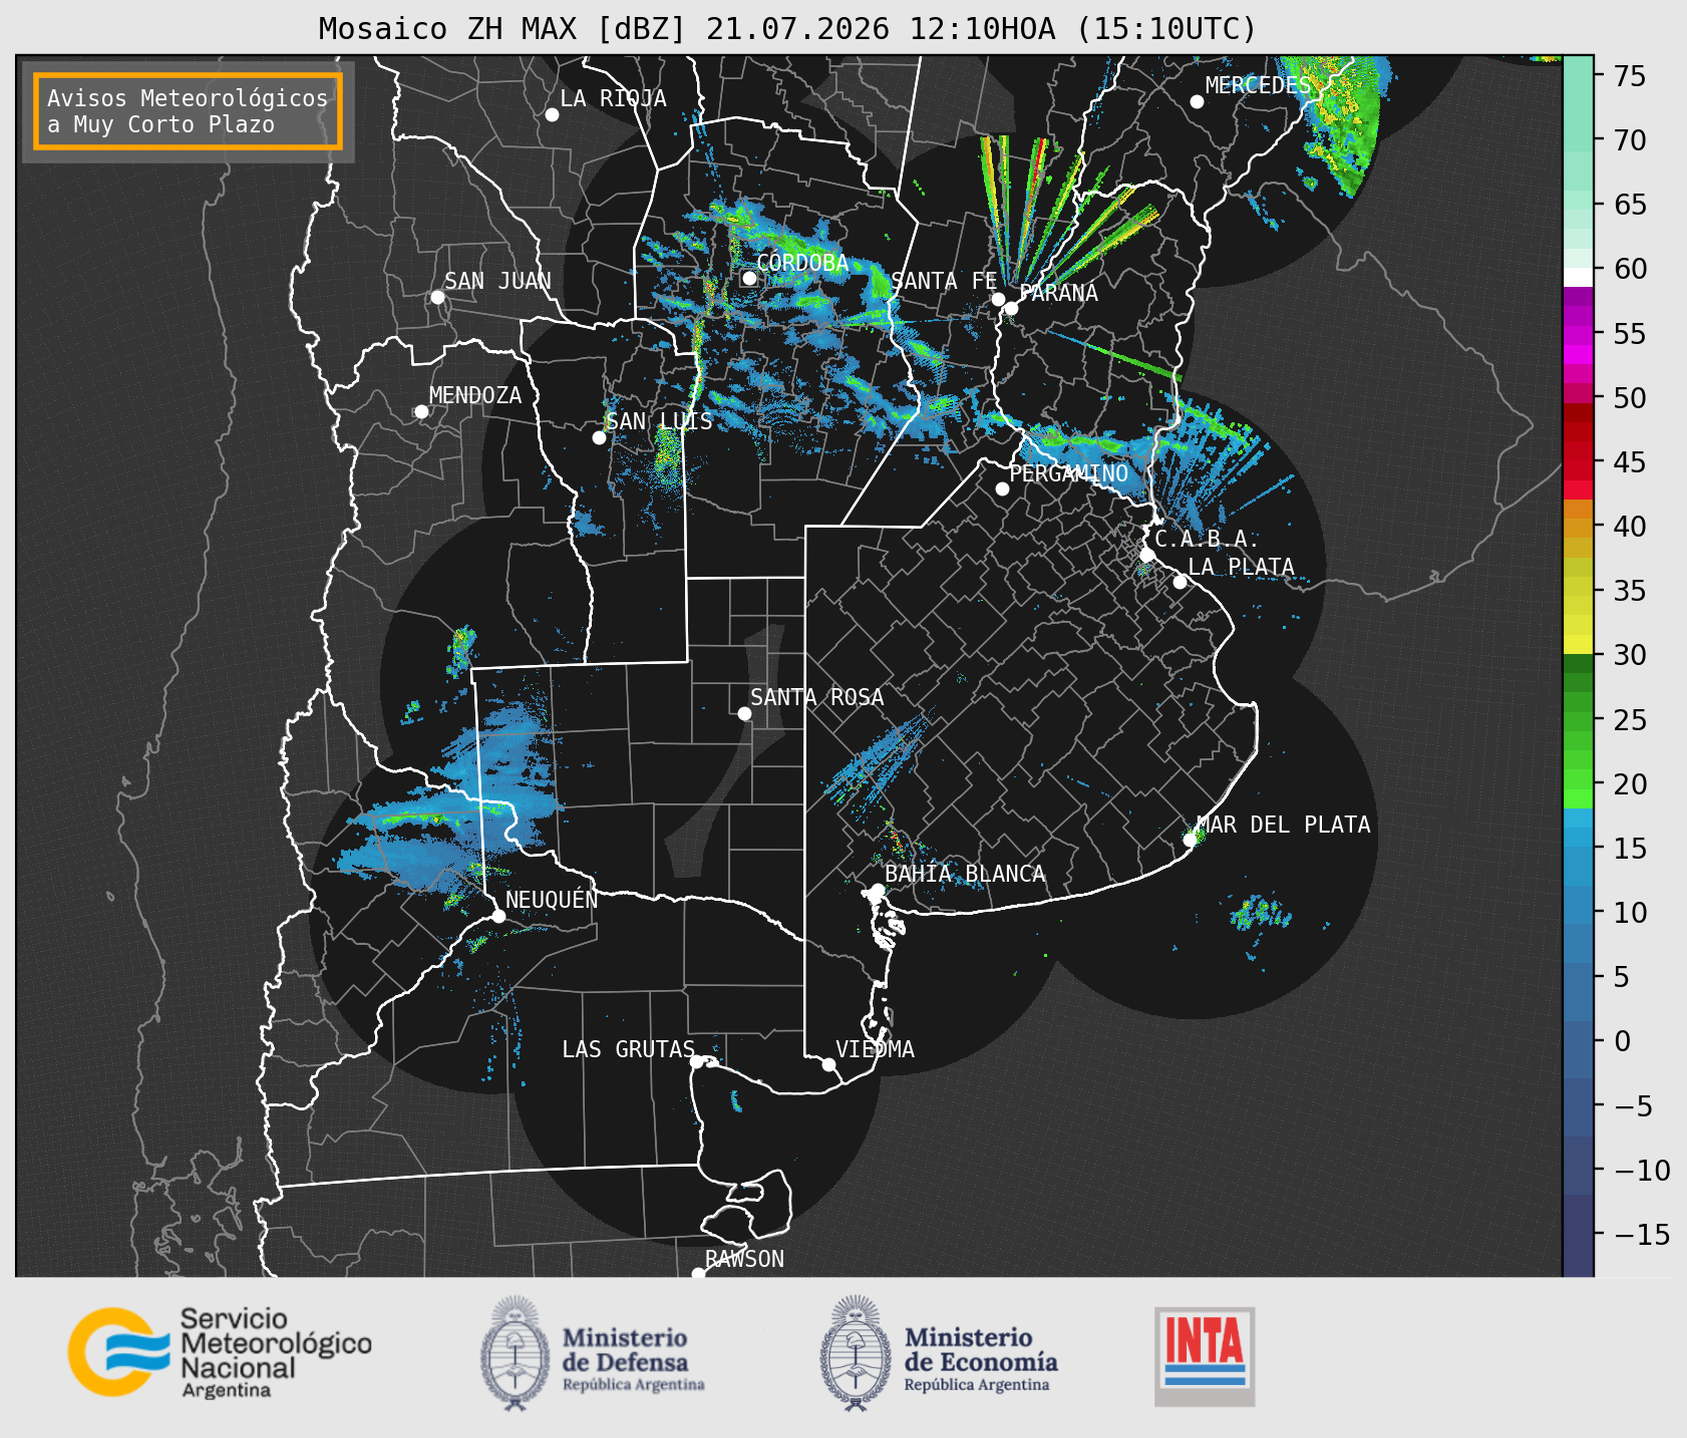1687x1438 pixels.
Task: Click the CÓRDOBA city label
Action: tap(802, 263)
